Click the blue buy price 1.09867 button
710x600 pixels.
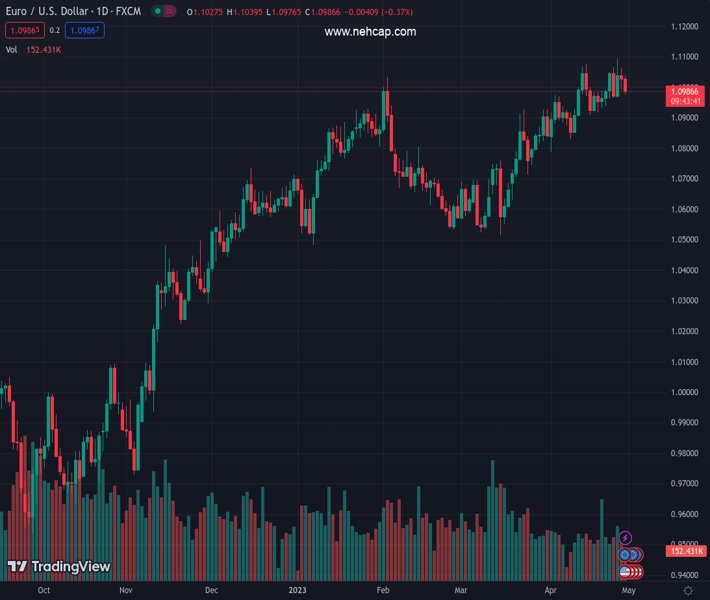click(85, 30)
